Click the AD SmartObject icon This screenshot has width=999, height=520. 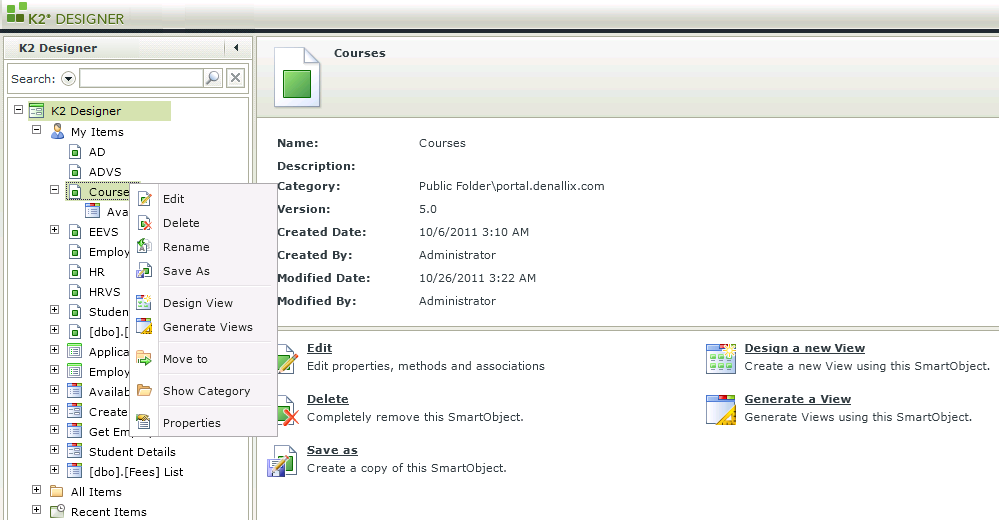coord(75,152)
